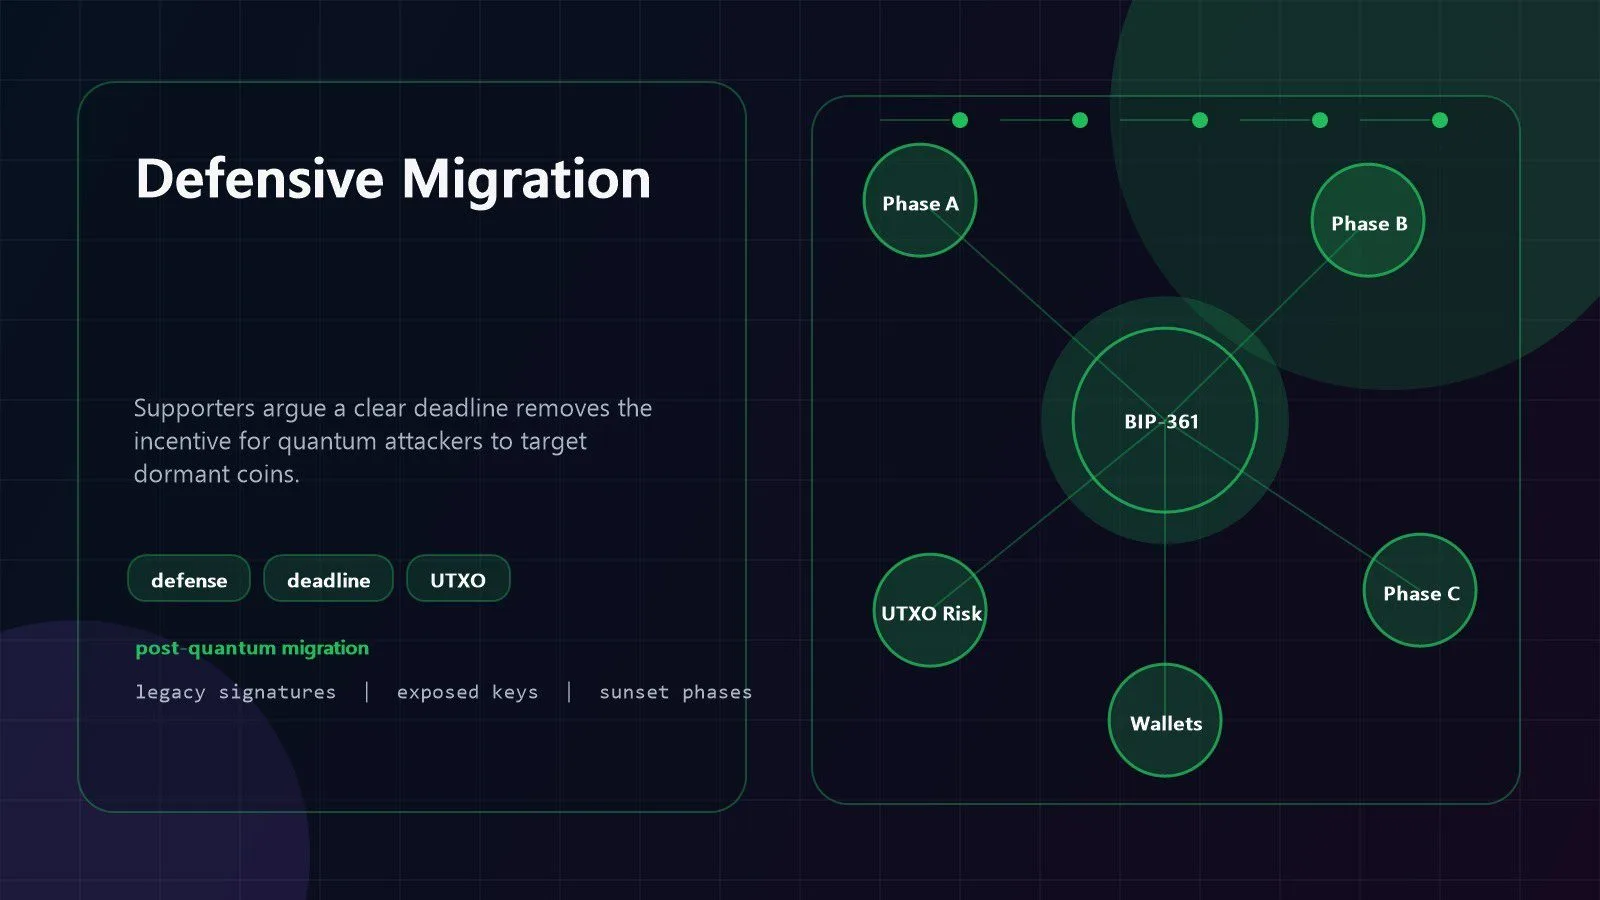This screenshot has width=1600, height=900.
Task: Click the 'sunset phases' text
Action: pos(675,692)
